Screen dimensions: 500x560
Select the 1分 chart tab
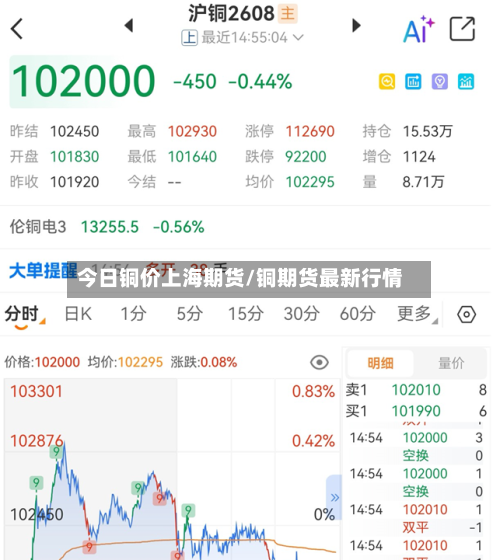point(133,314)
